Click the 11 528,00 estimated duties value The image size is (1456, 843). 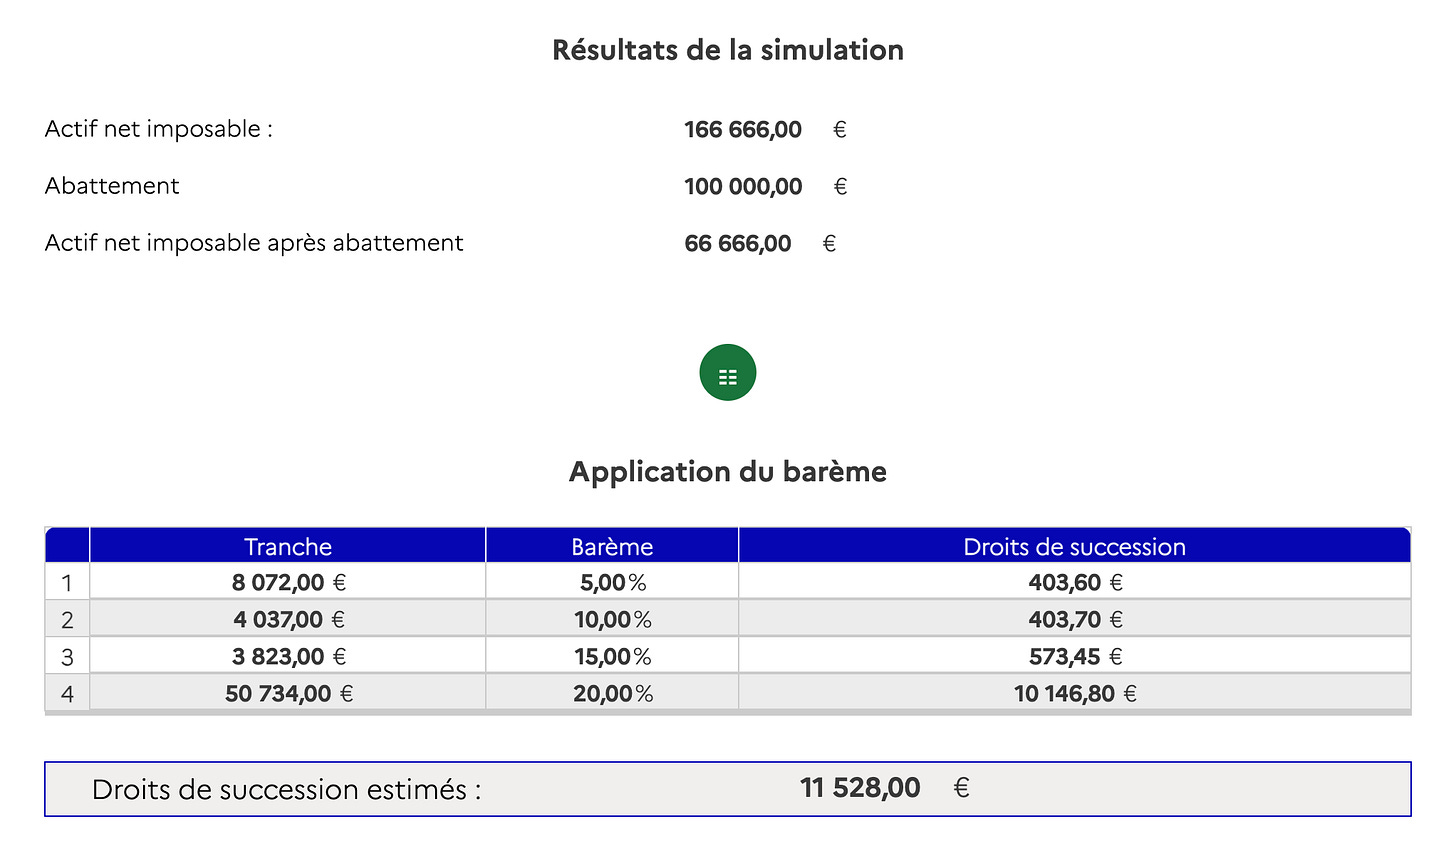click(x=860, y=788)
